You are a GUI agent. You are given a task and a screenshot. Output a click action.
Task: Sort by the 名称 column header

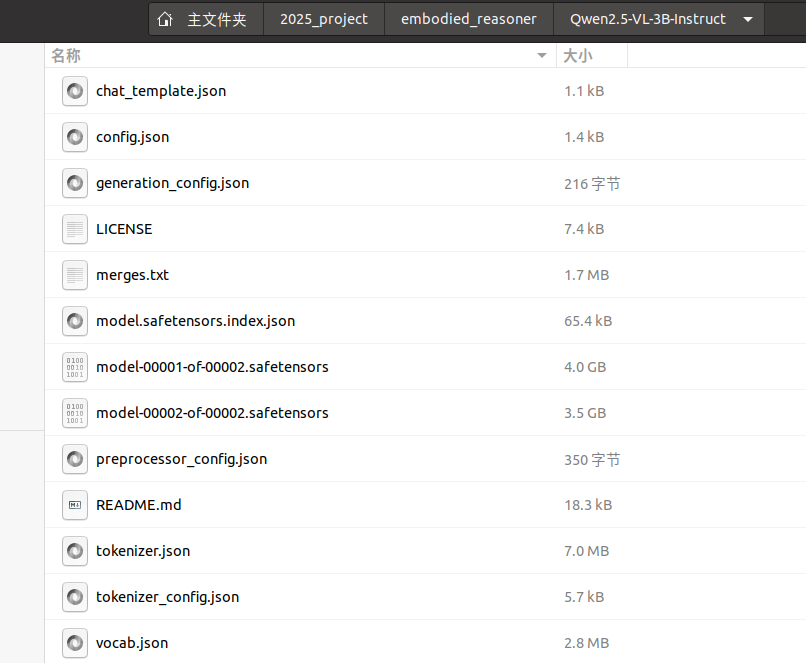tap(301, 56)
